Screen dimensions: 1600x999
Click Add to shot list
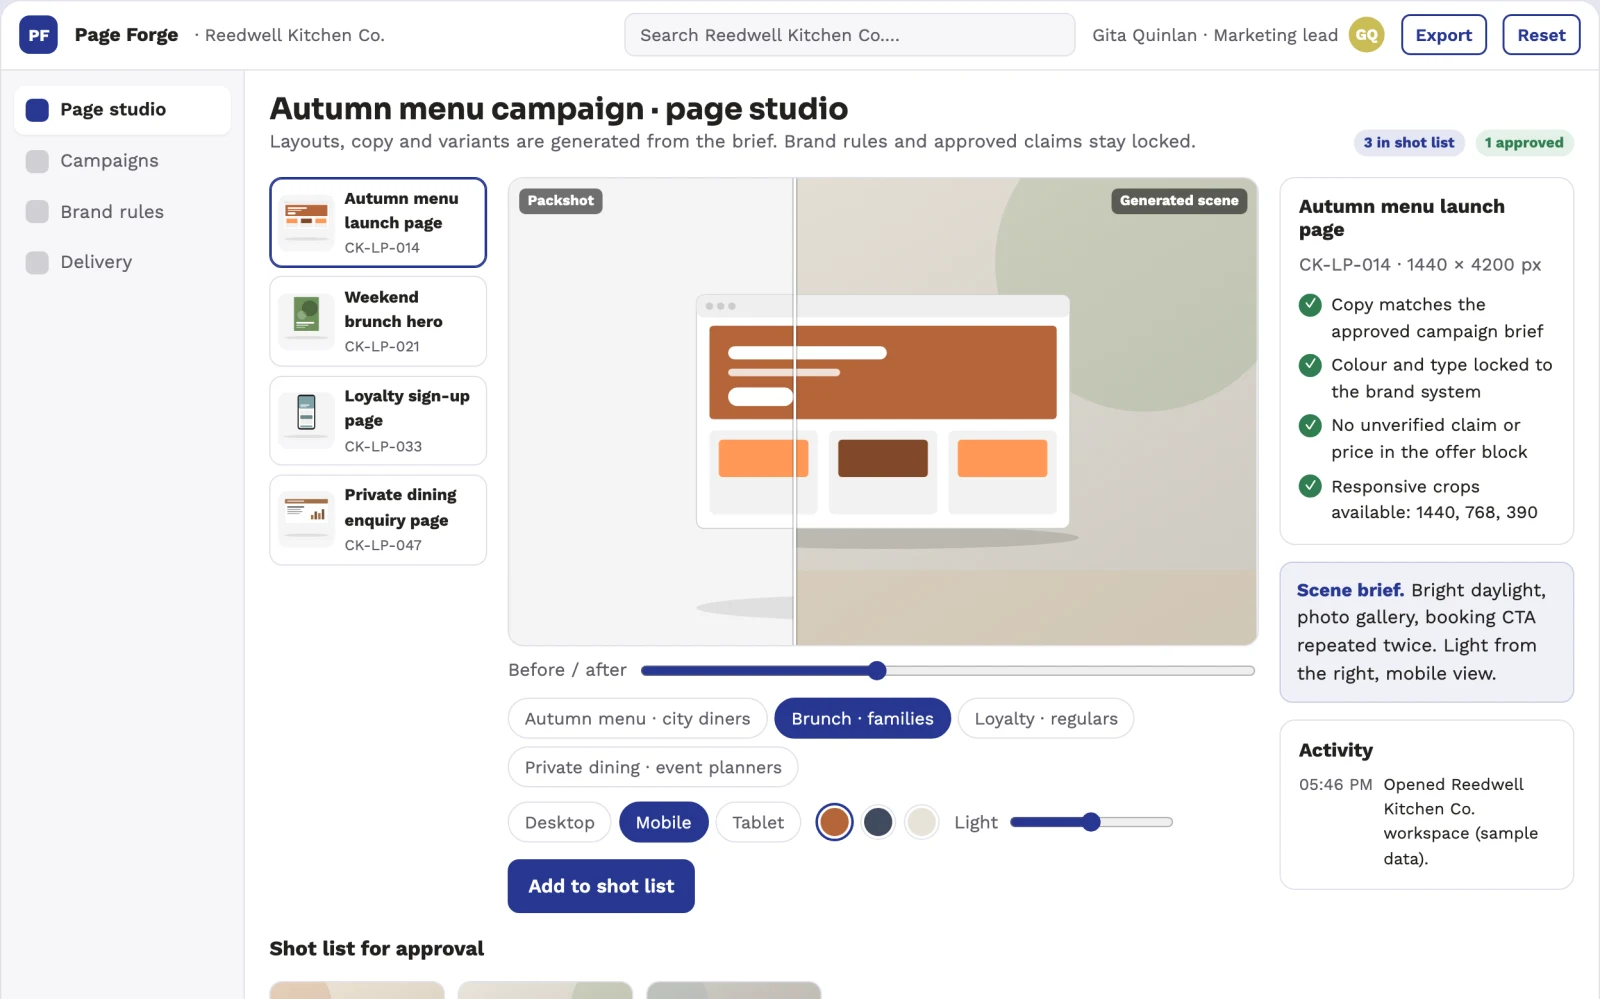(x=601, y=886)
